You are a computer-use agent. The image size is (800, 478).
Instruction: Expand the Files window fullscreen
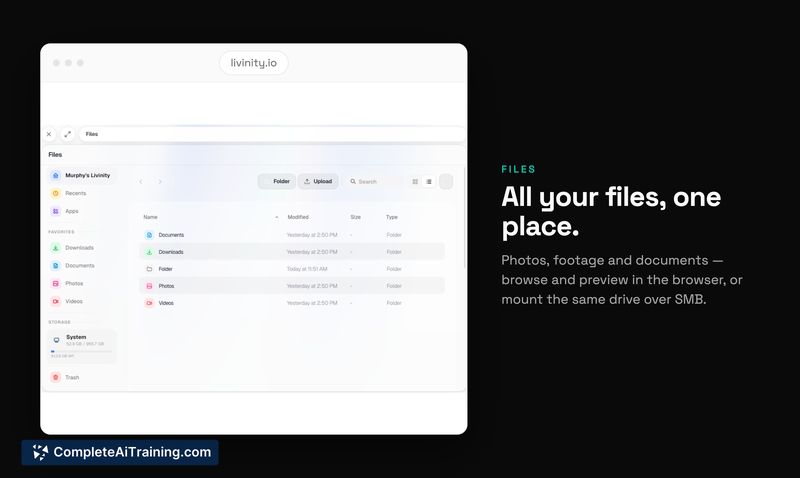[67, 134]
